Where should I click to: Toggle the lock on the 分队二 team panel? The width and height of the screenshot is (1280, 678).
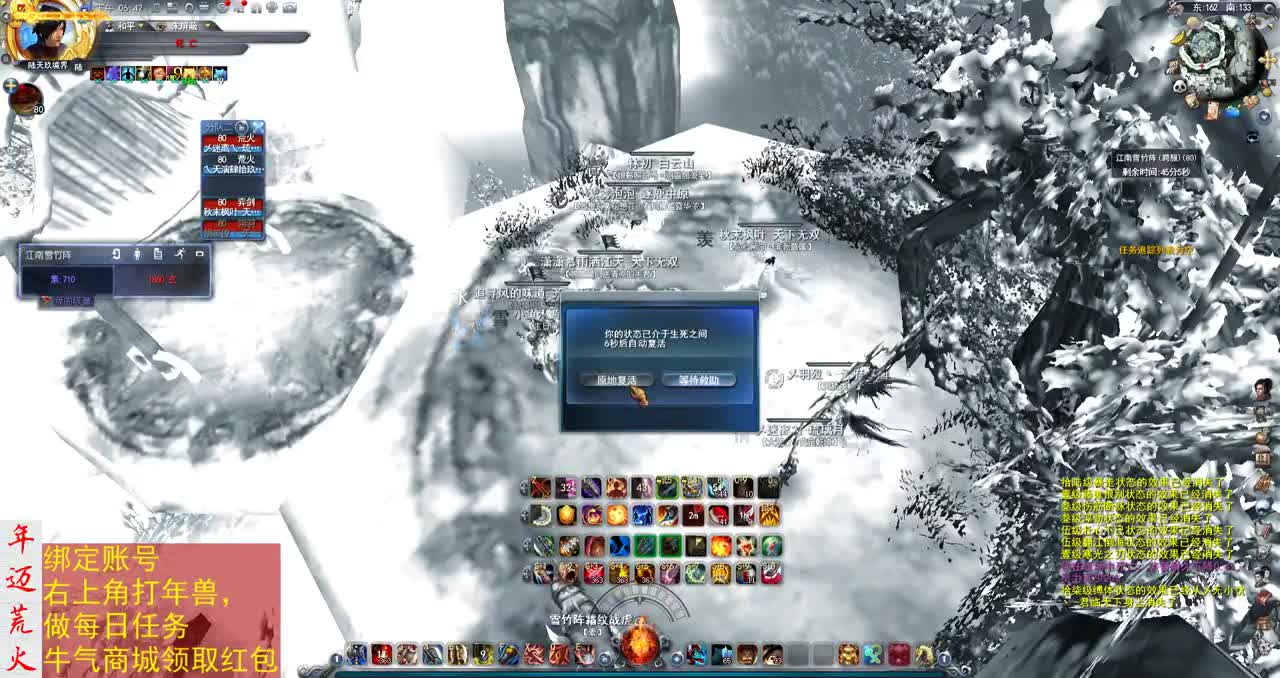point(244,127)
